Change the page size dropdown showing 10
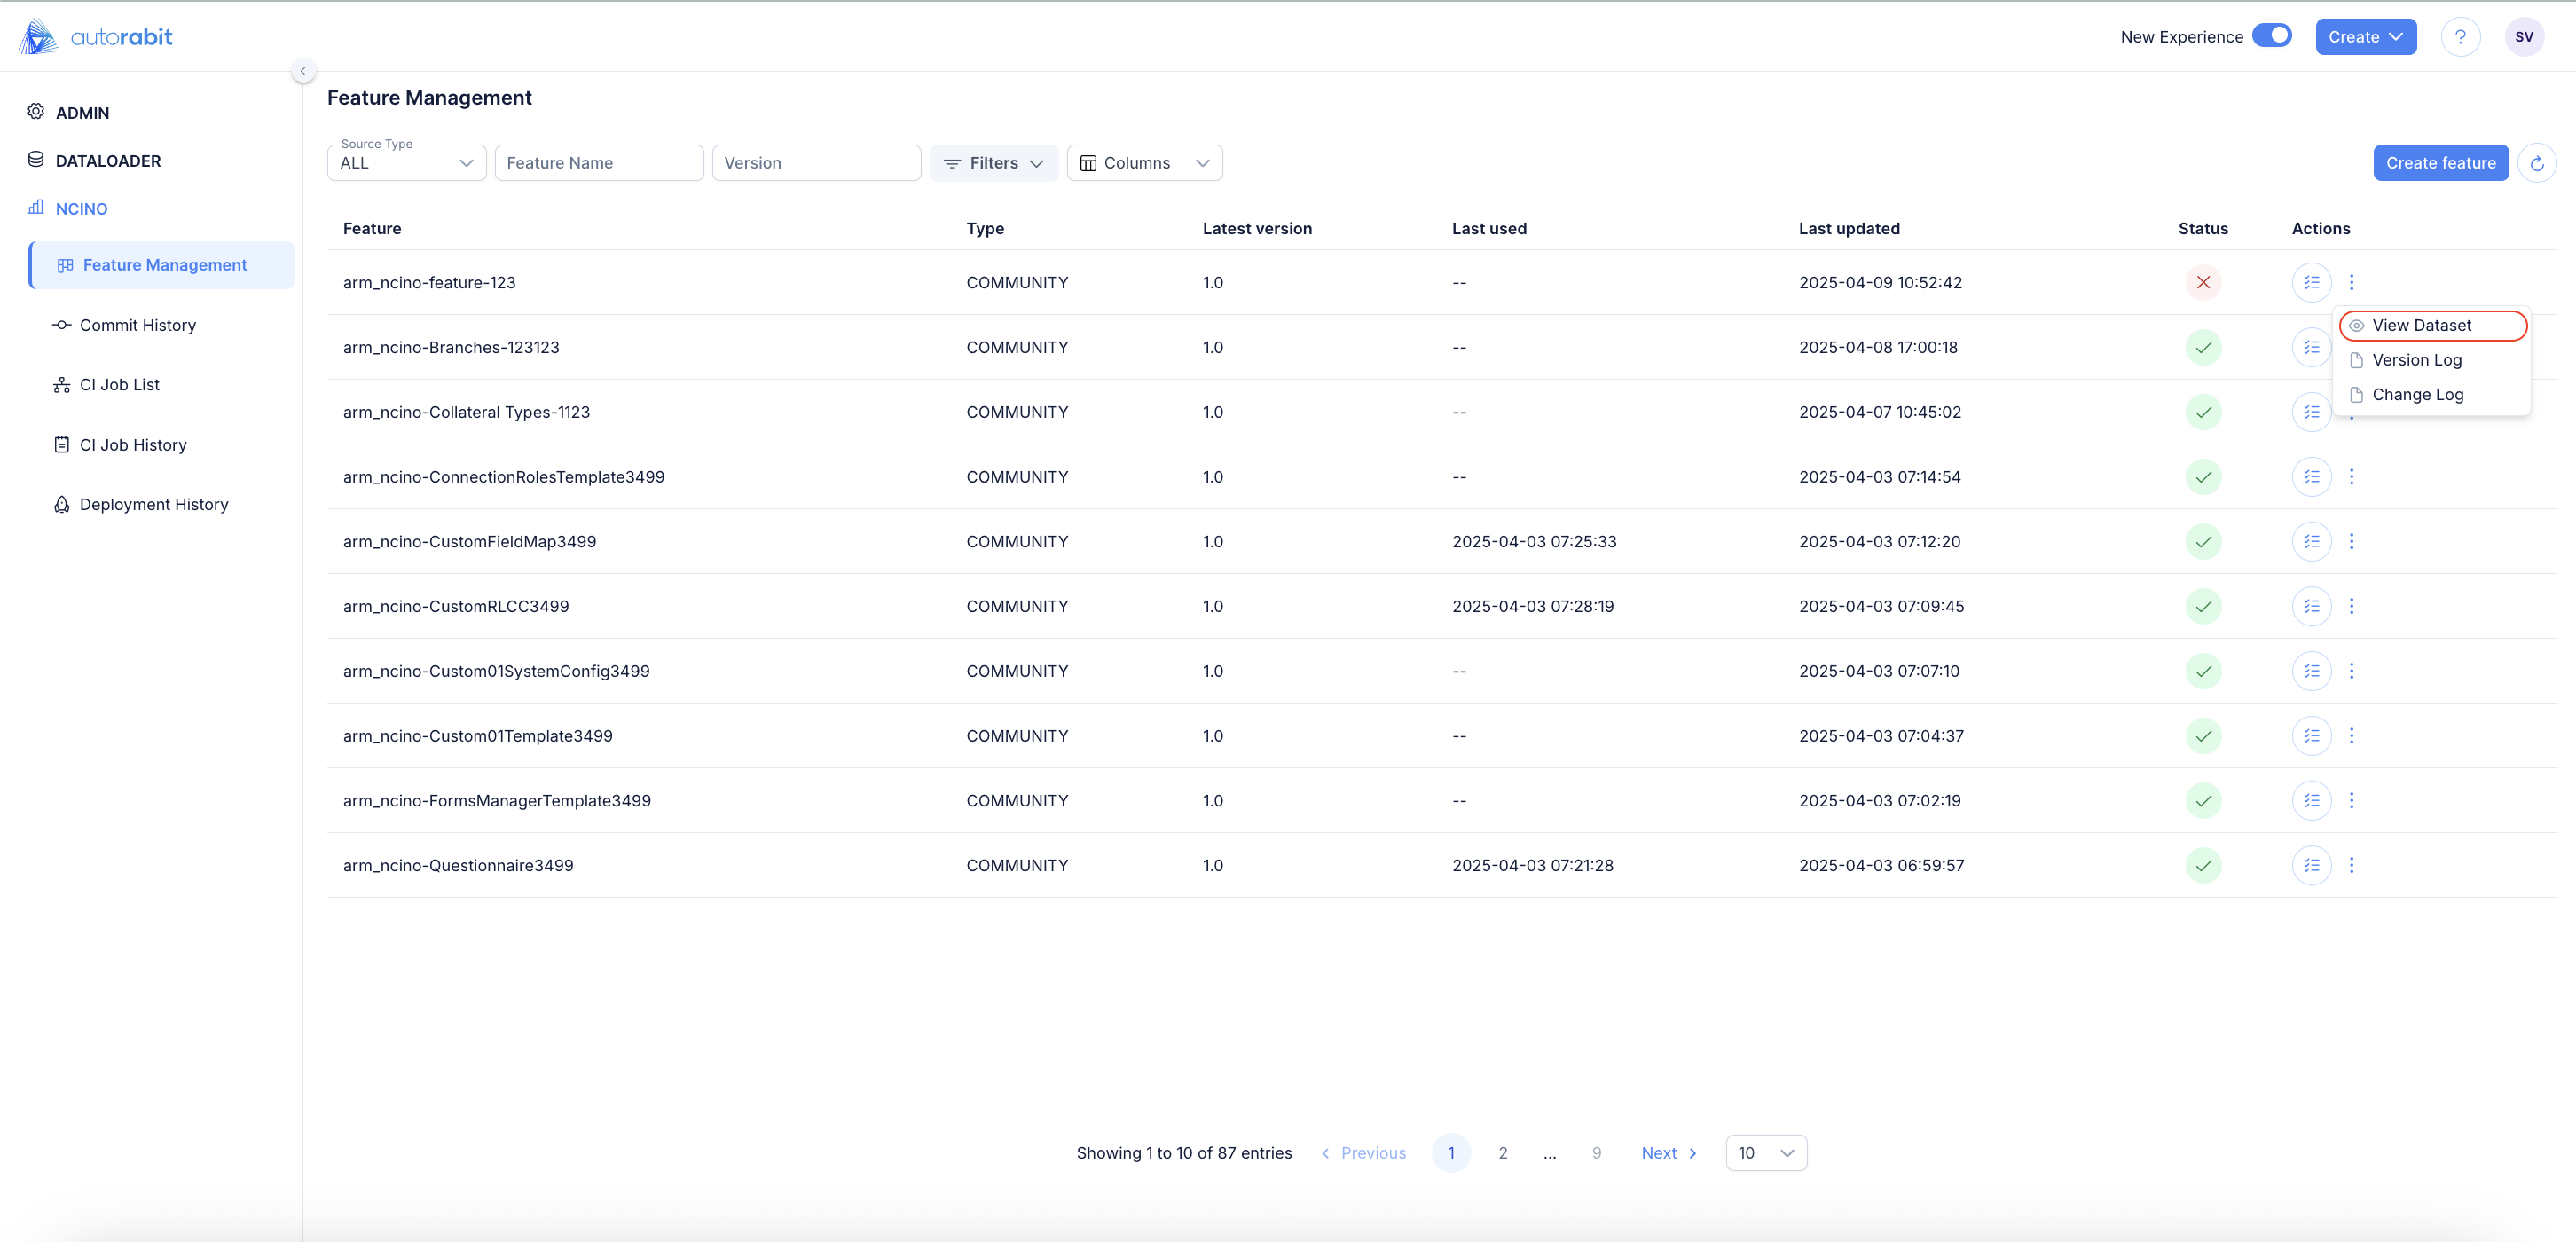 [1765, 1153]
